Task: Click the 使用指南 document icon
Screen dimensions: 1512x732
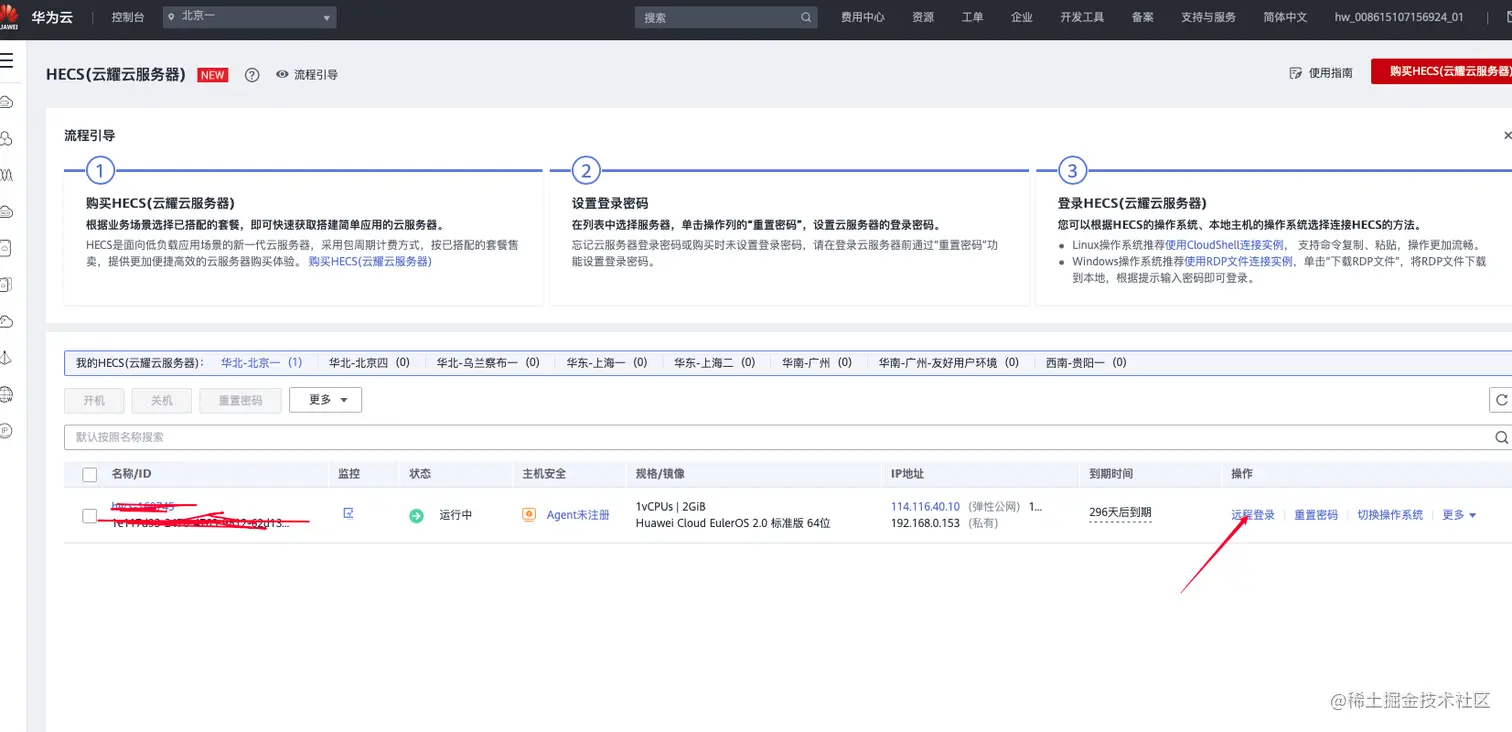Action: [x=1296, y=73]
